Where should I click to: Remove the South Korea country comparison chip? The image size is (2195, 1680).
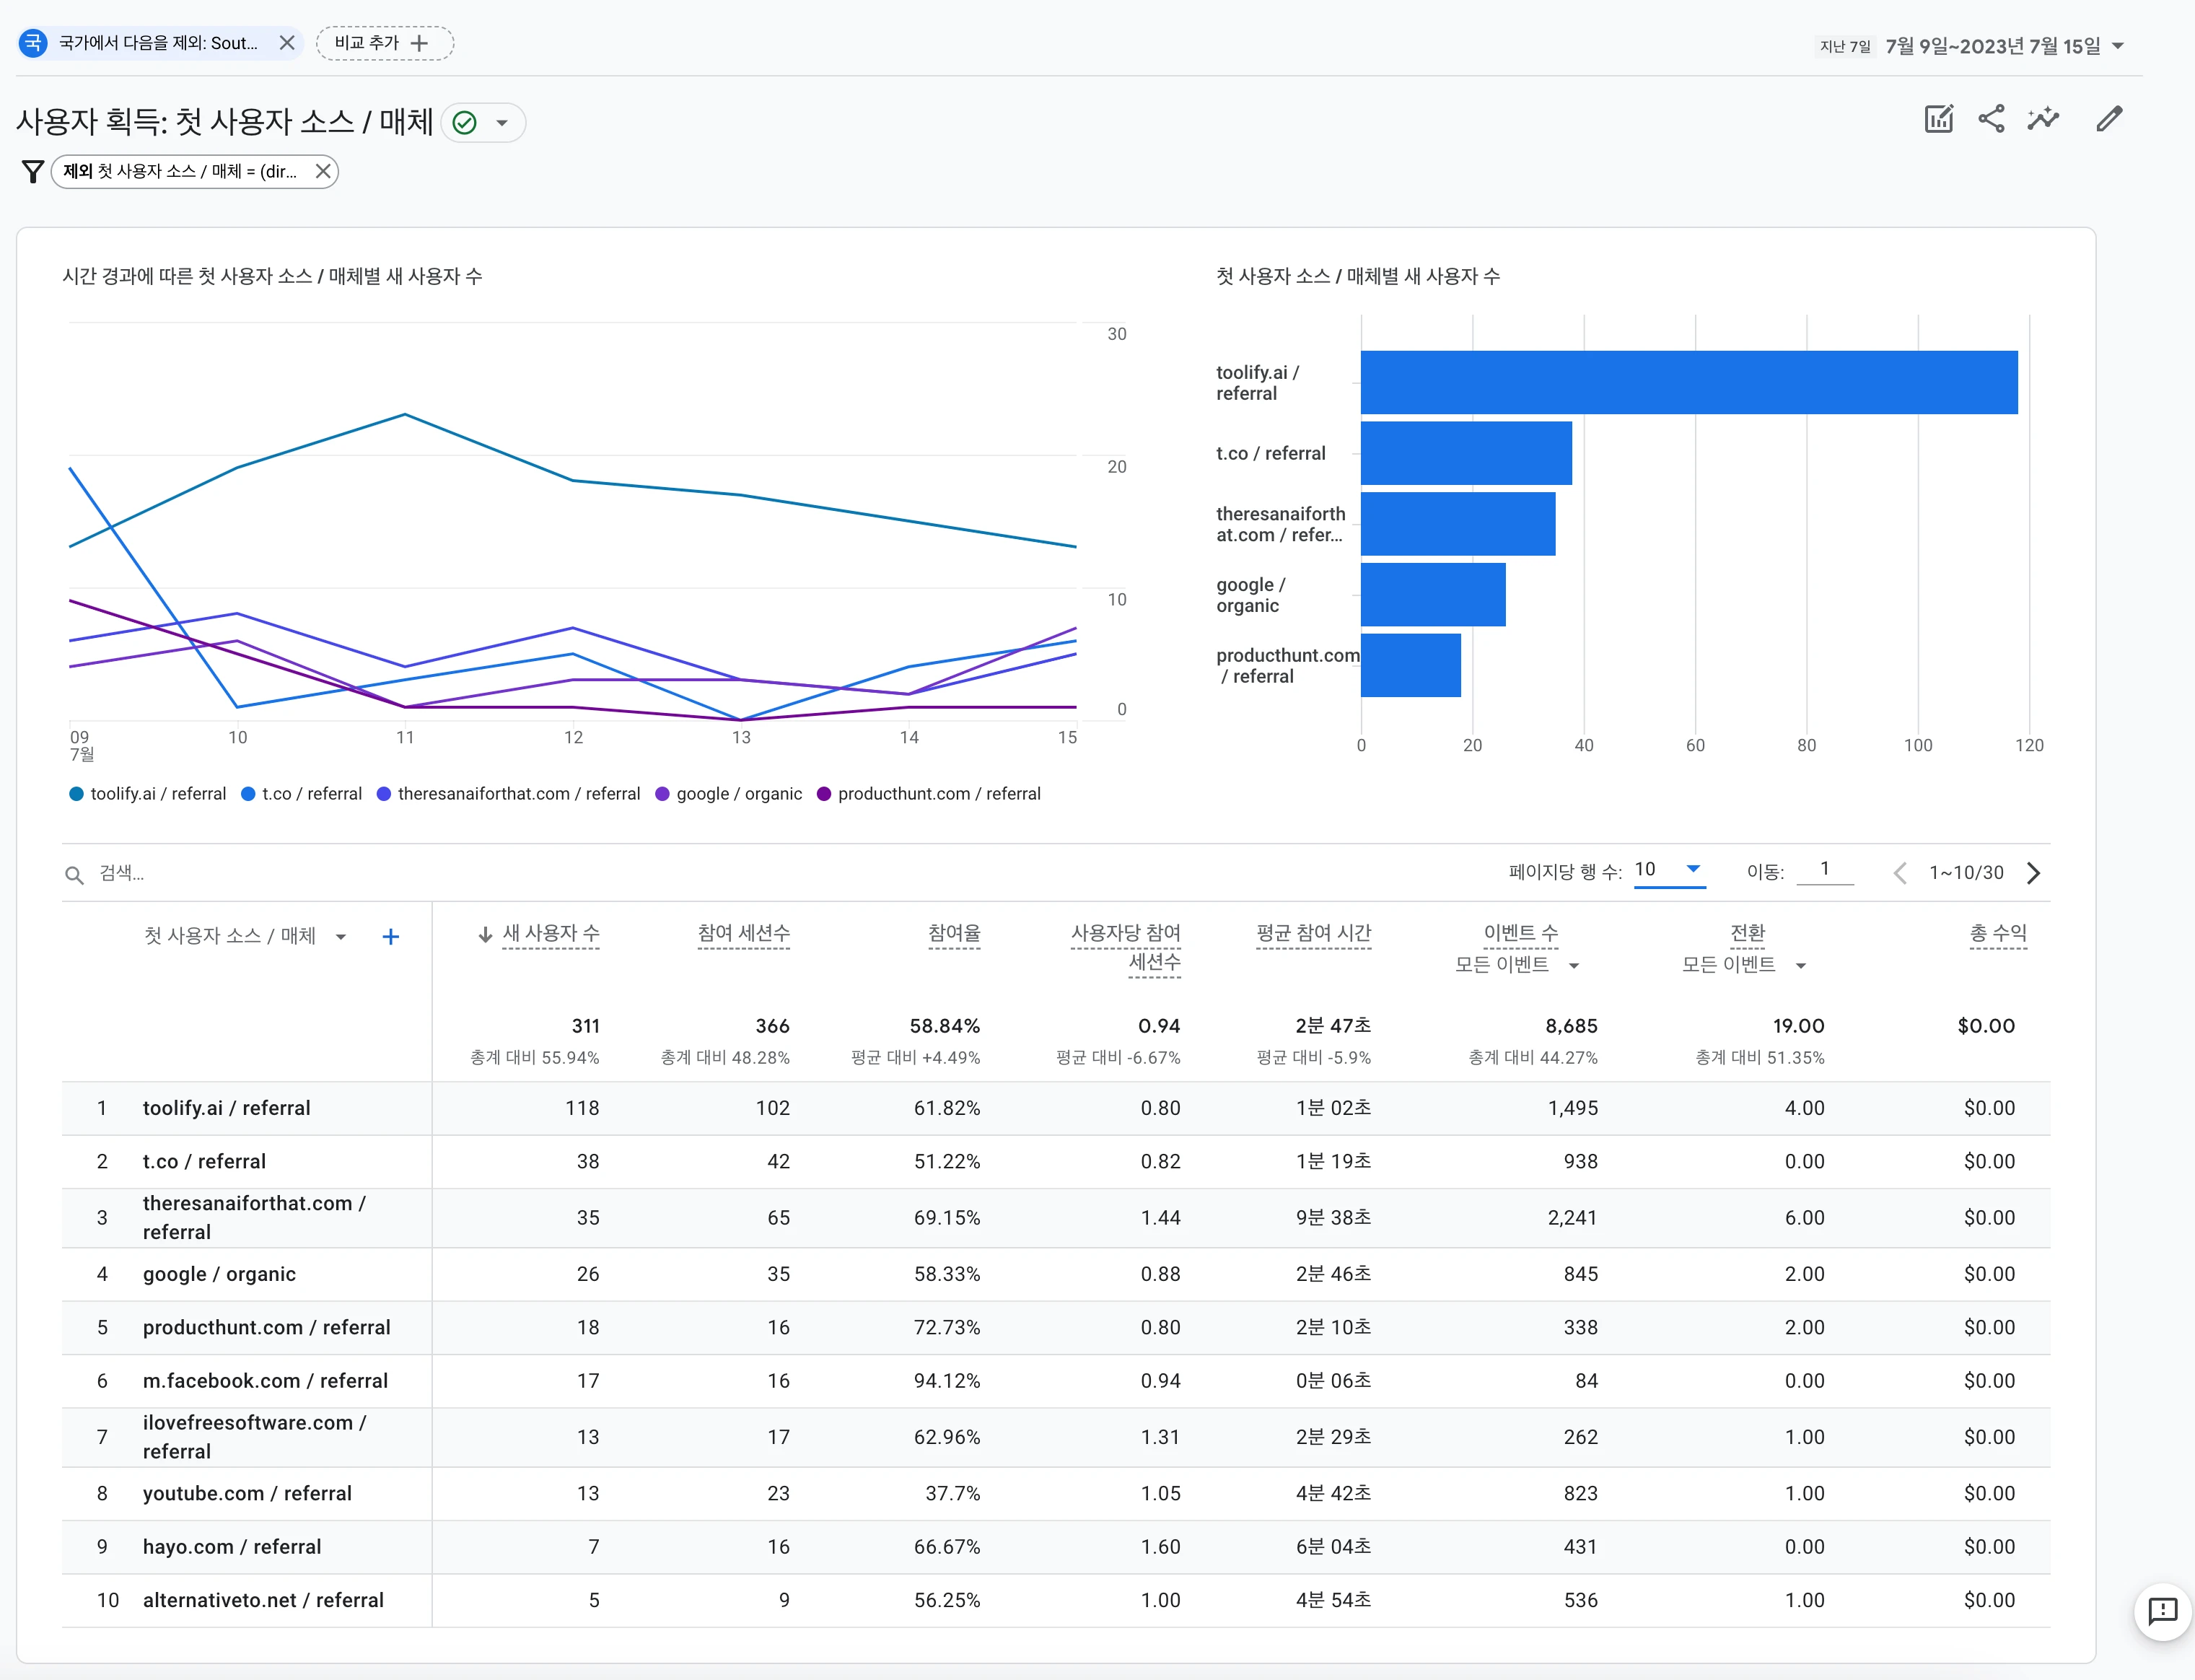[x=287, y=43]
